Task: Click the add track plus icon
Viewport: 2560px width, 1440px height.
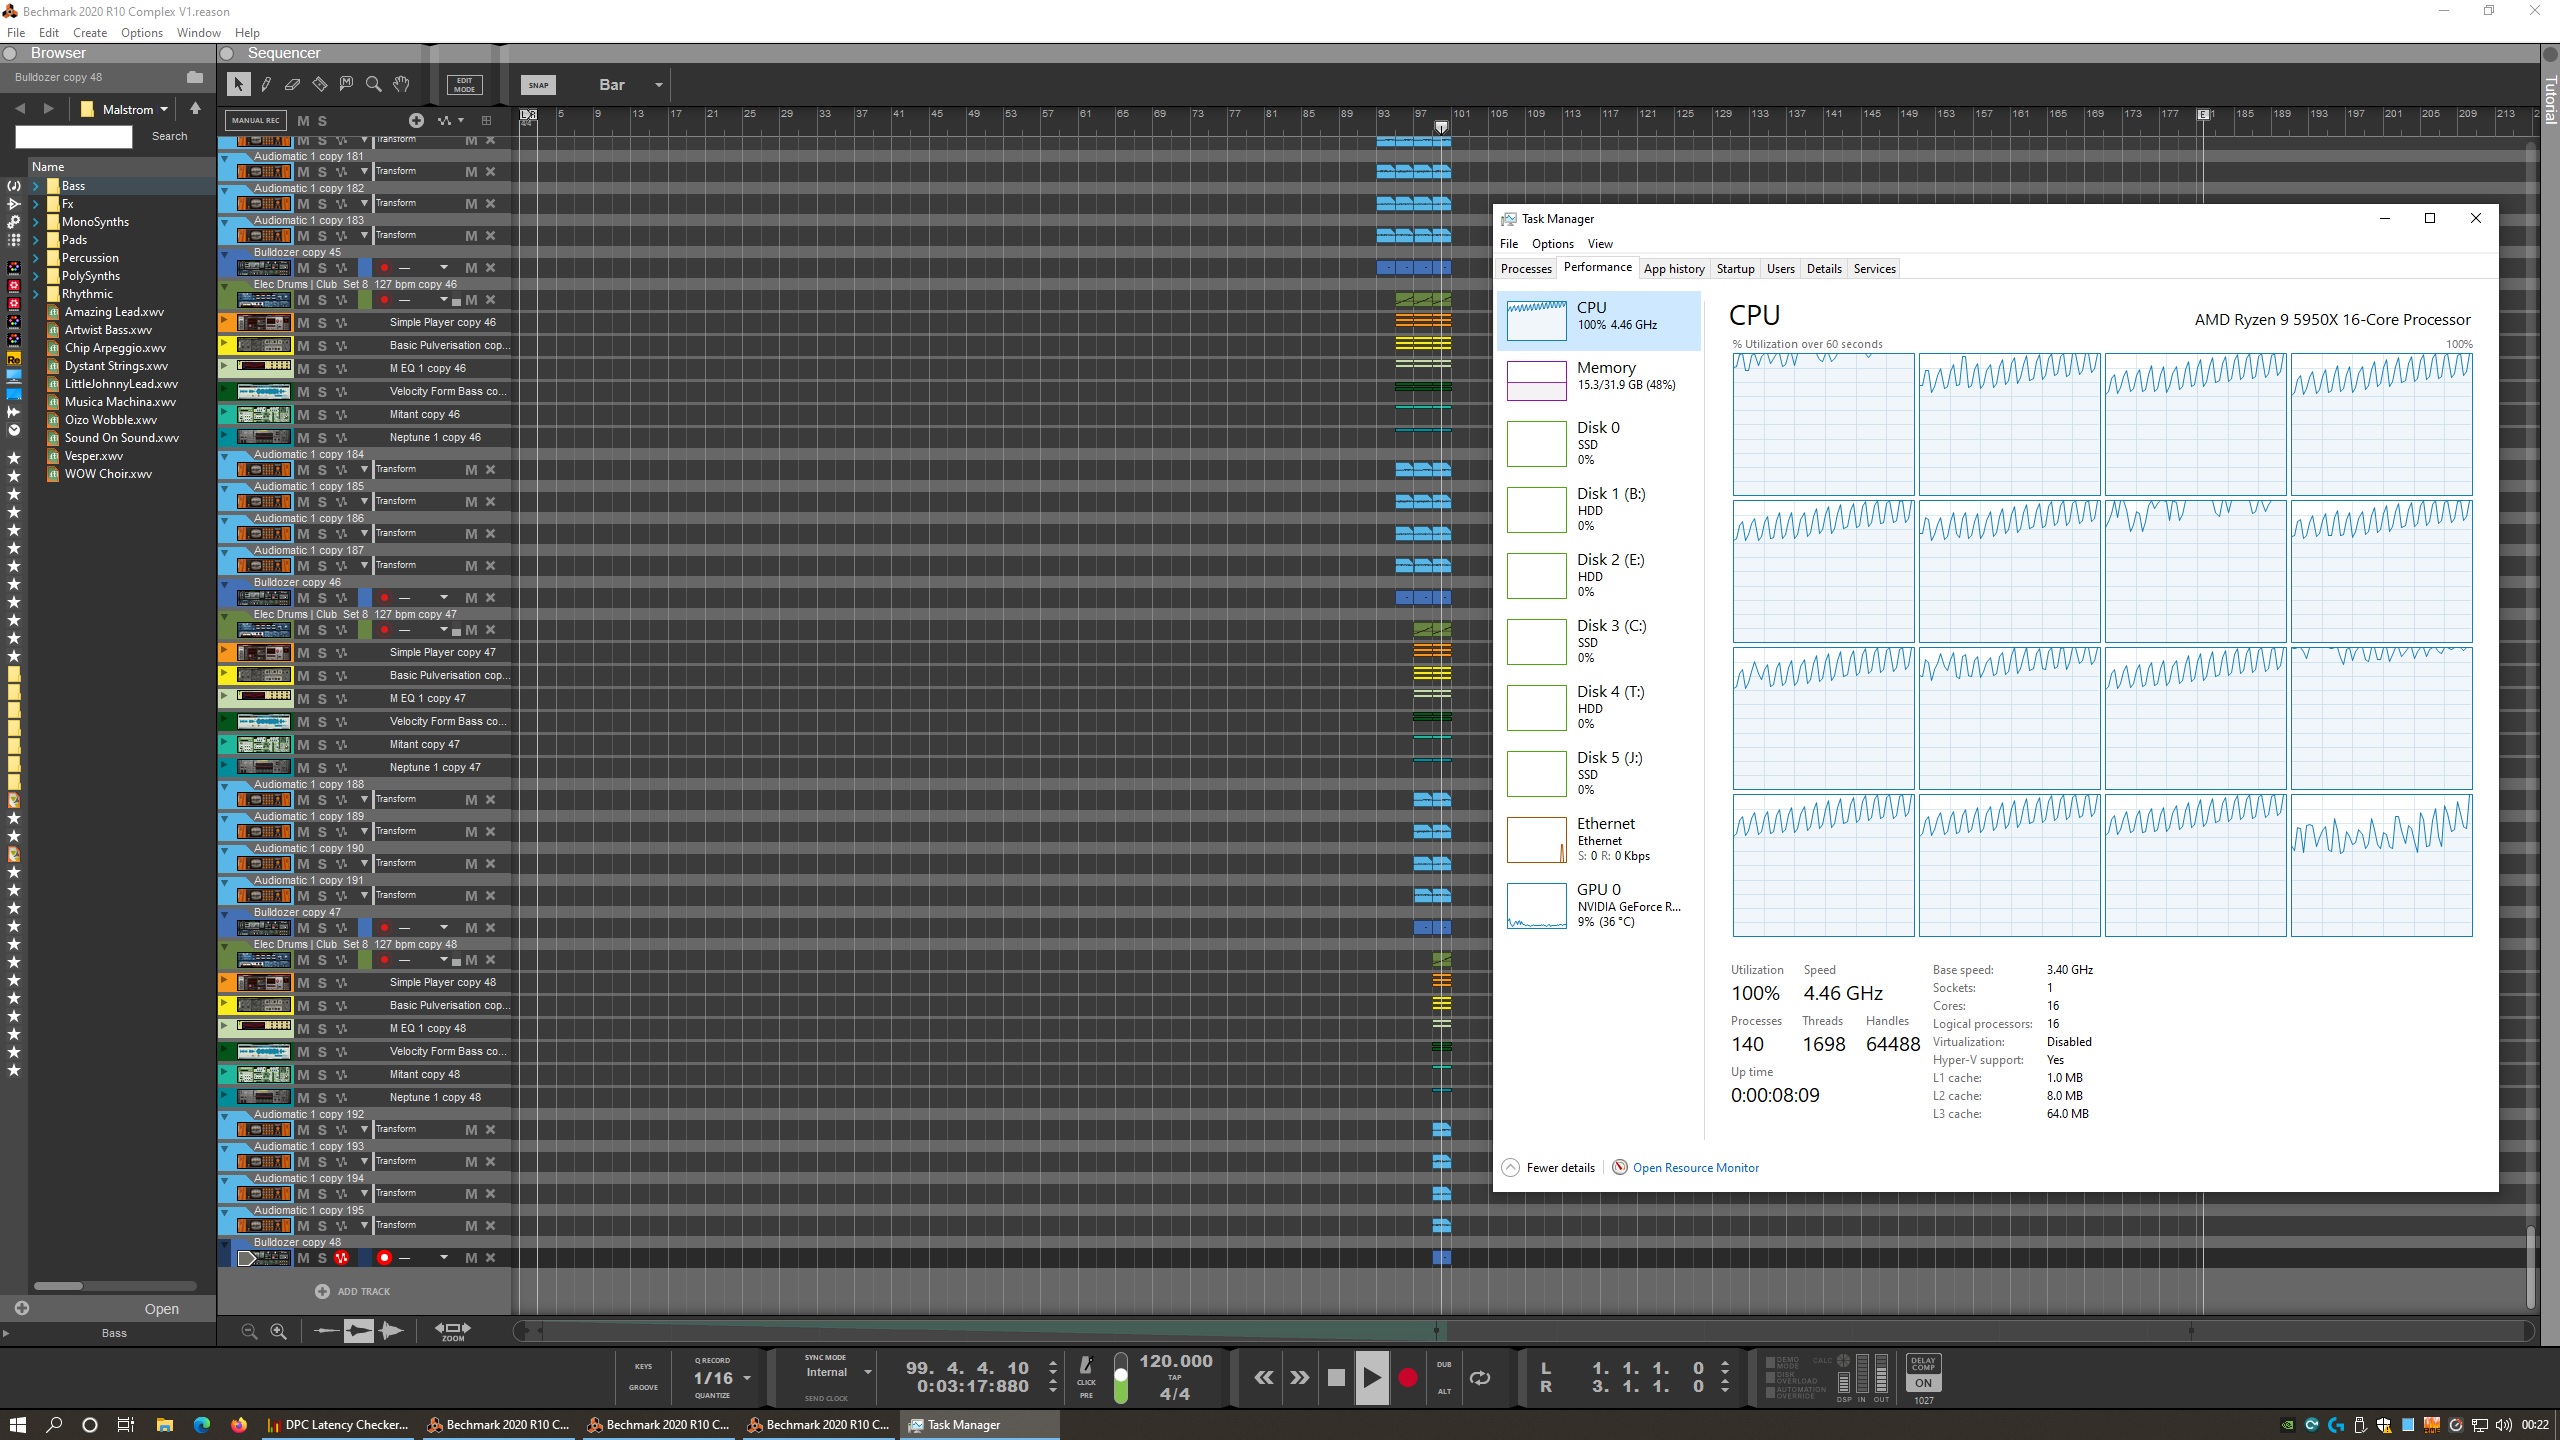Action: click(416, 120)
